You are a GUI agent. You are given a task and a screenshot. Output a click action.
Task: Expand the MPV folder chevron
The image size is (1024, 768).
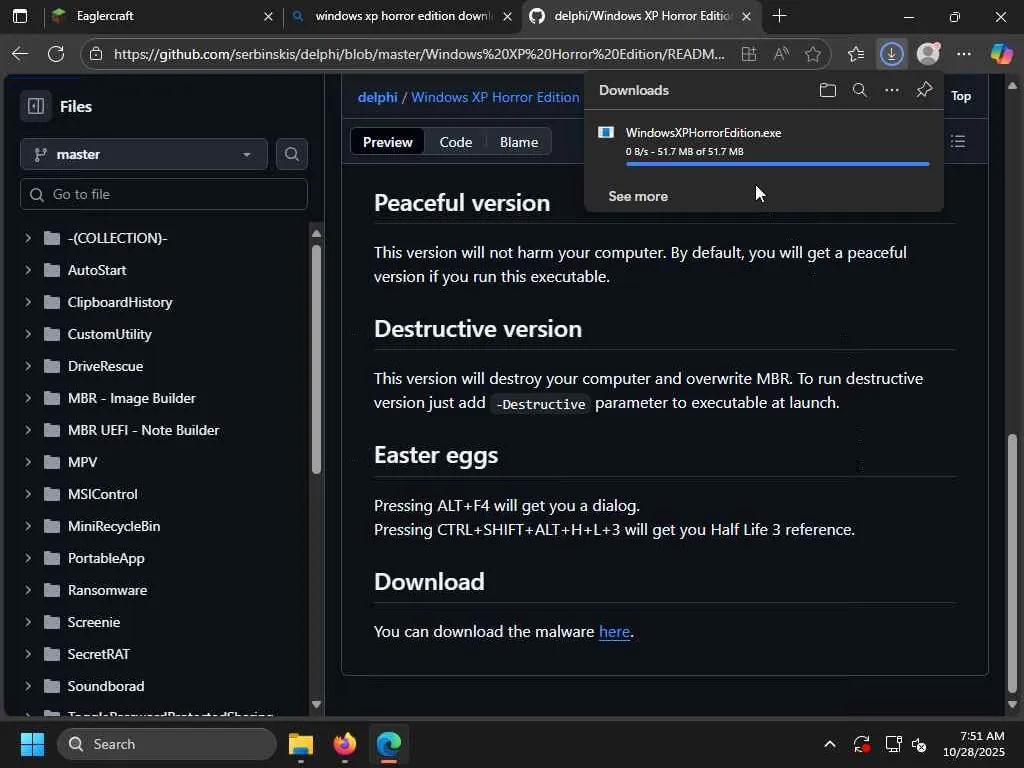[28, 462]
